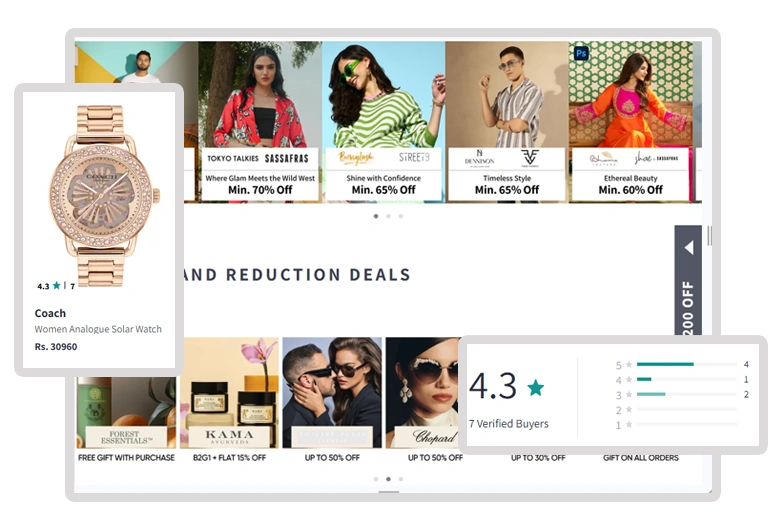Select third dot of top banner carousel
The width and height of the screenshot is (776, 518).
(401, 216)
